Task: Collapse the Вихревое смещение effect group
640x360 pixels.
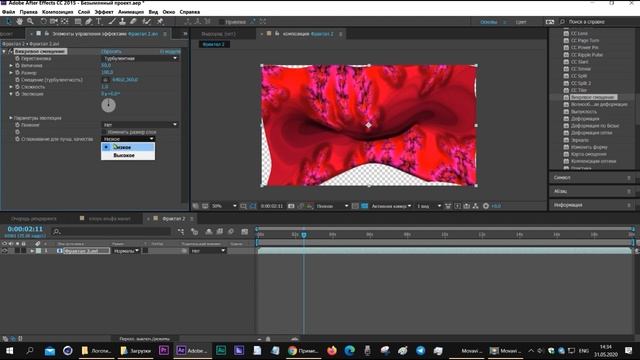Action: click(4, 51)
